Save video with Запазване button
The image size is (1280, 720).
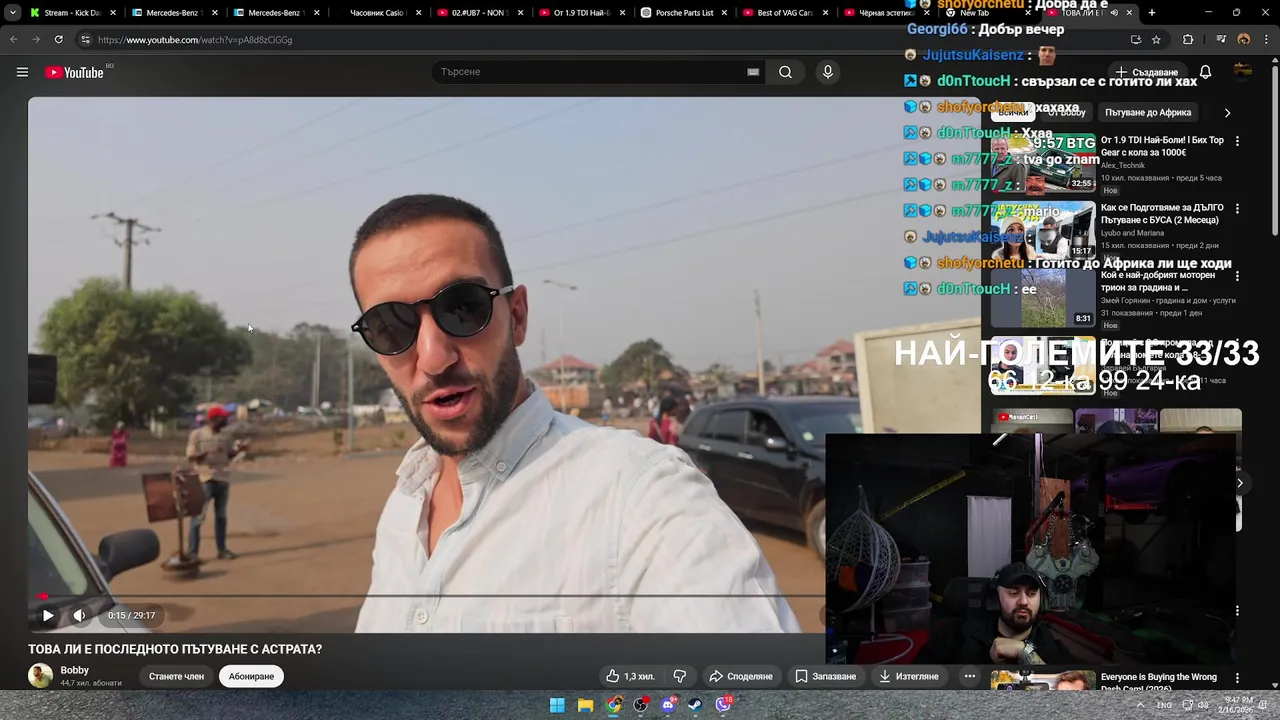tap(826, 676)
